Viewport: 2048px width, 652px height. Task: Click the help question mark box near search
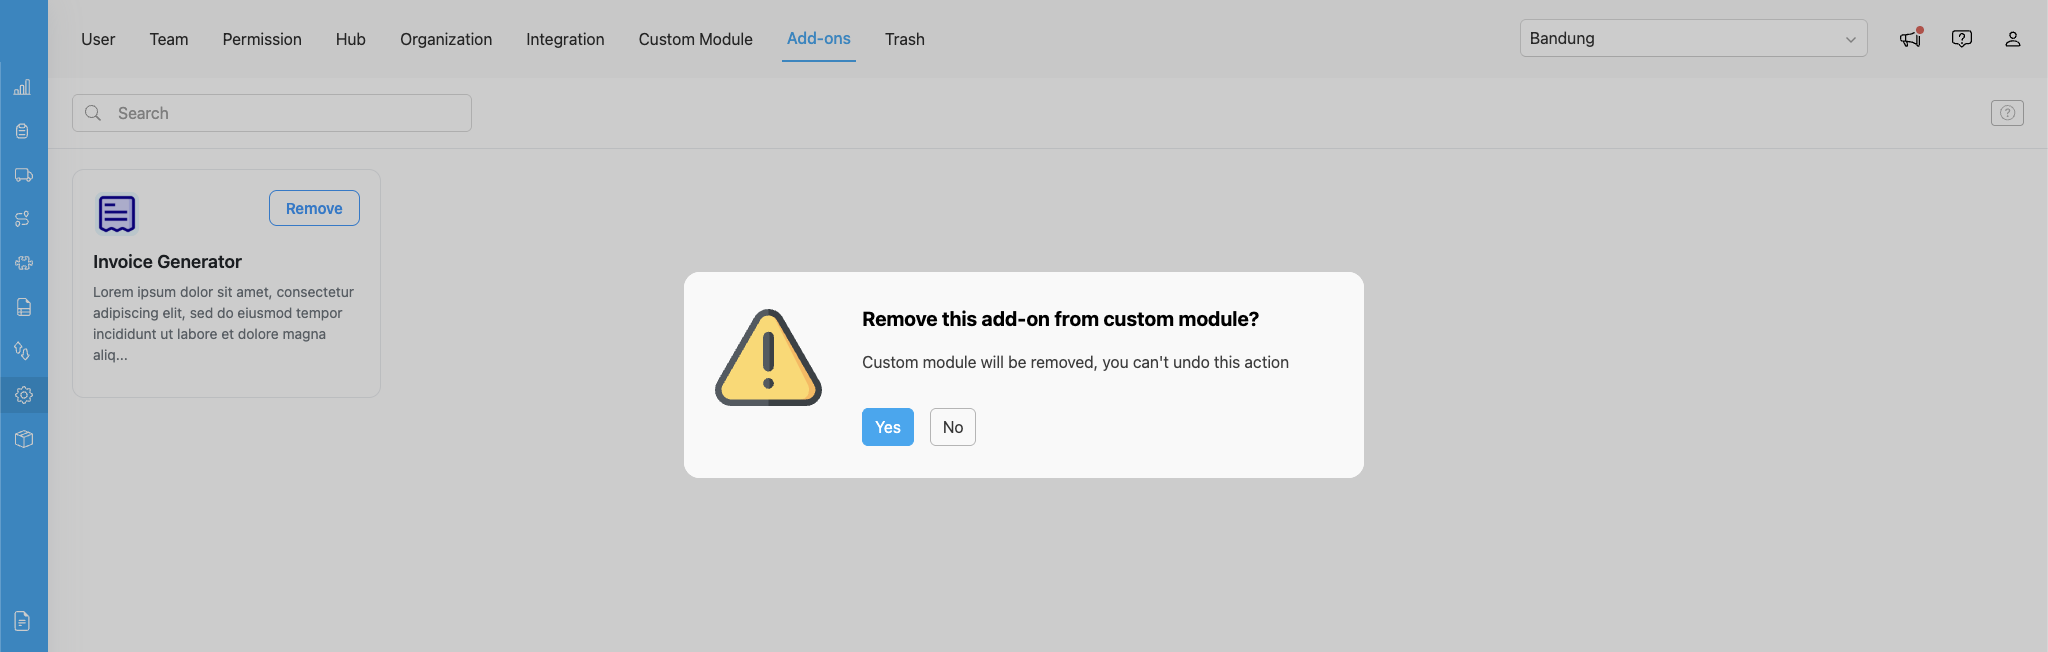tap(2007, 113)
